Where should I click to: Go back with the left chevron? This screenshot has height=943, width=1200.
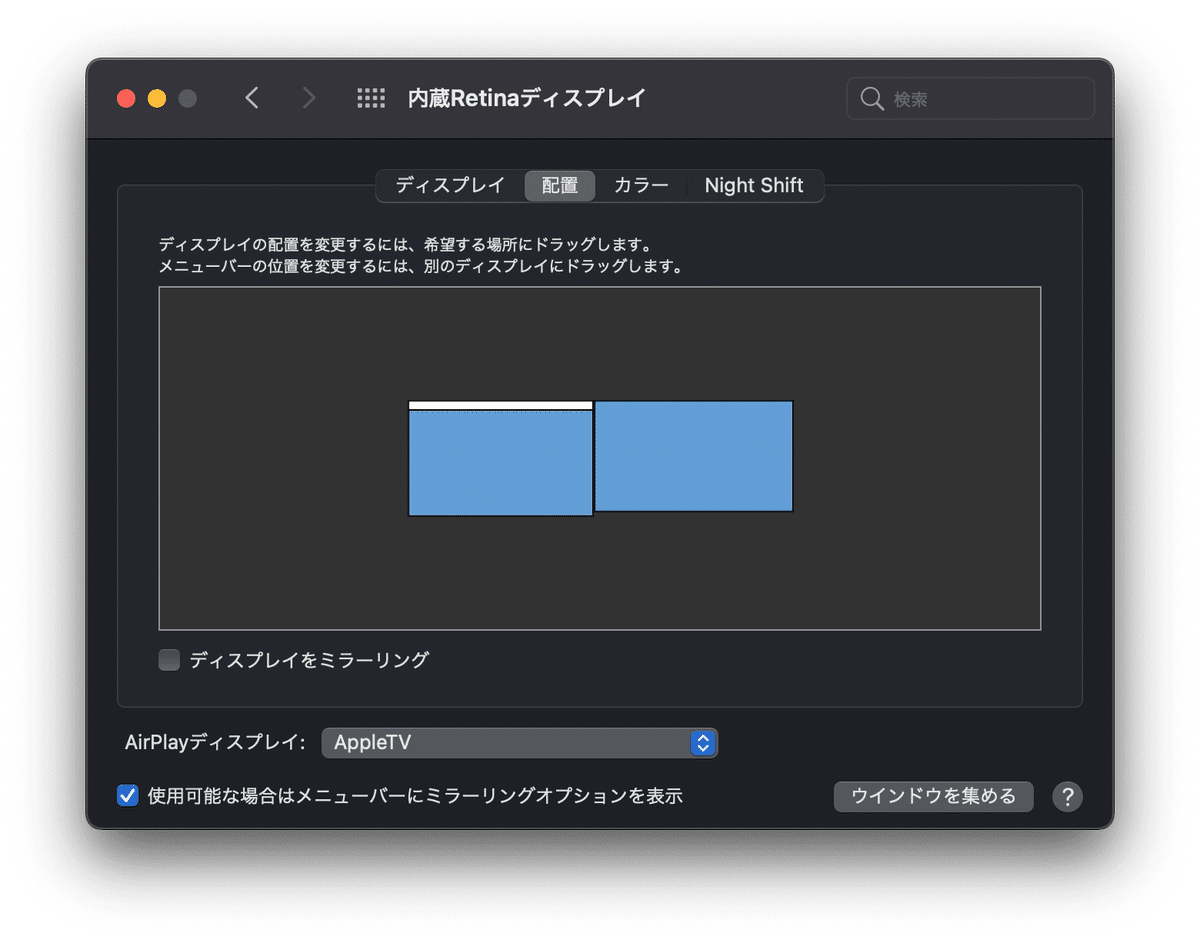coord(252,98)
